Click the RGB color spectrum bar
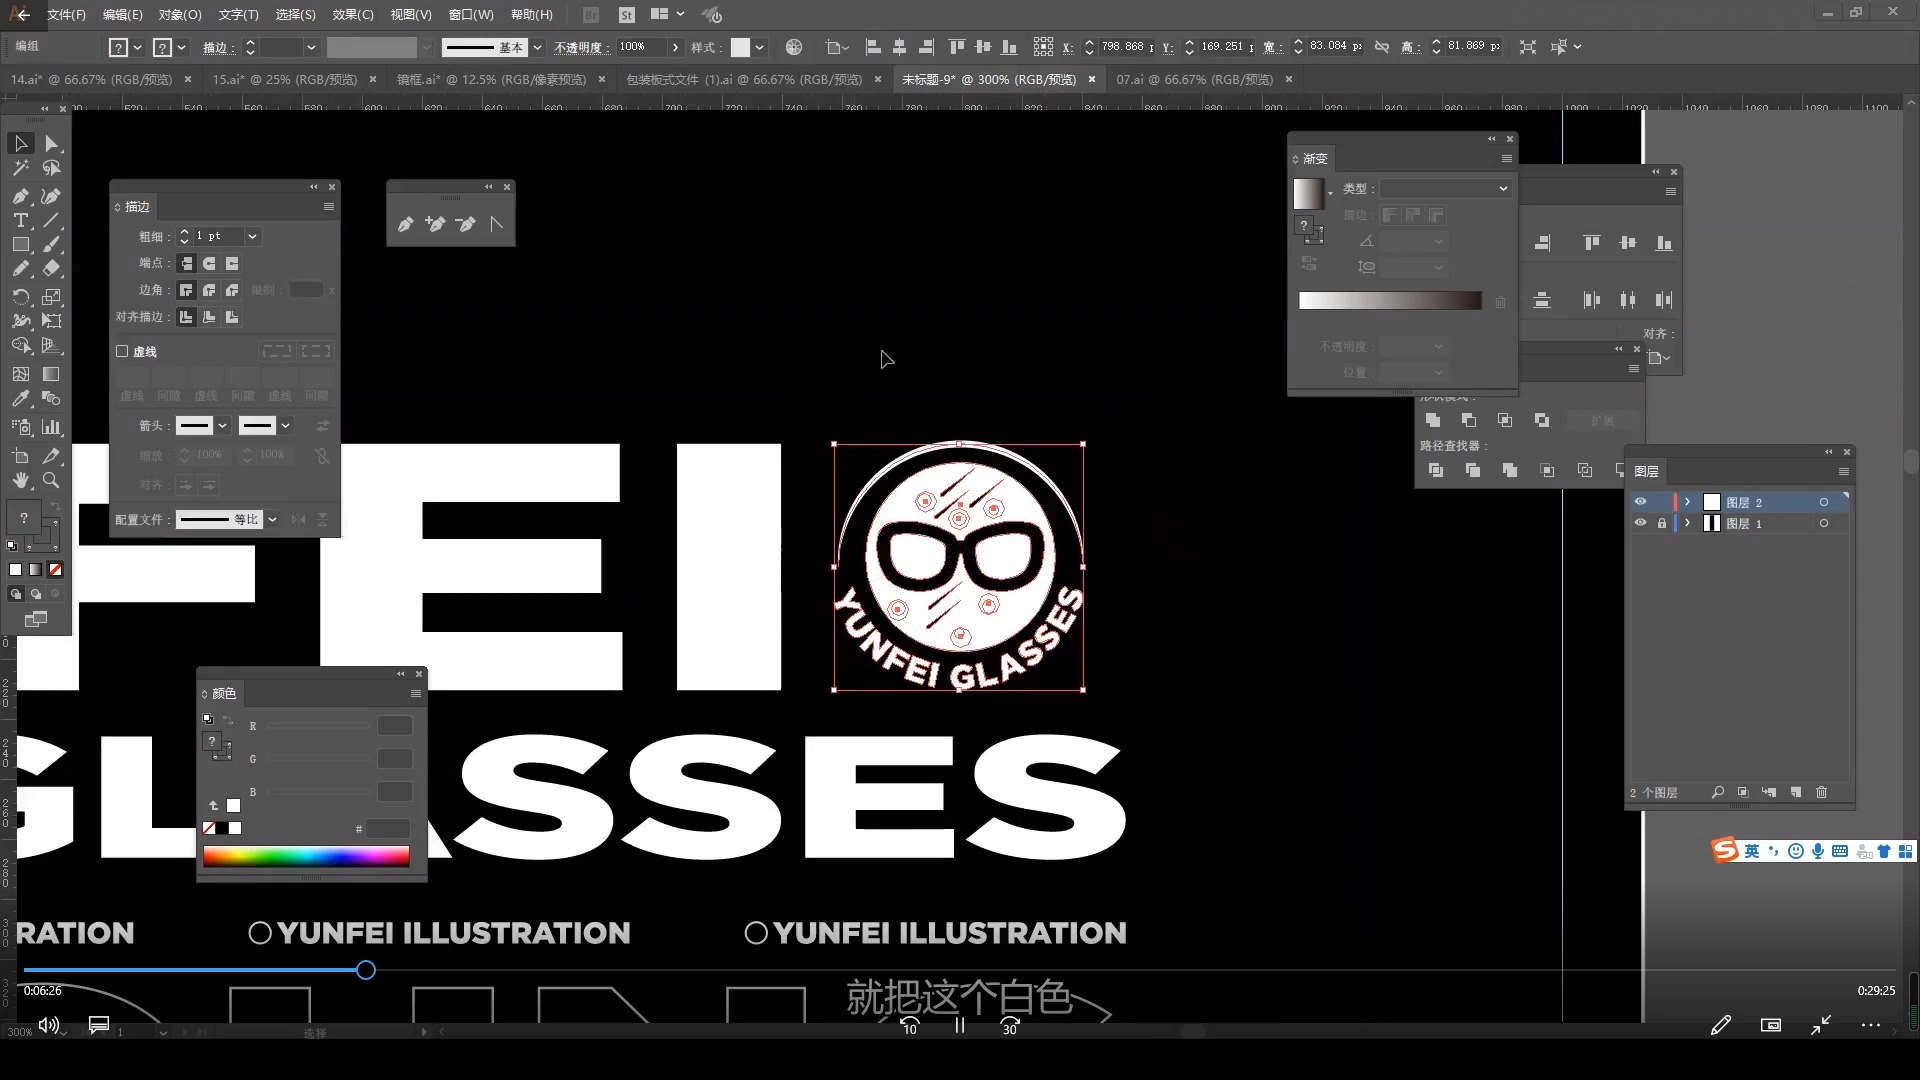Viewport: 1920px width, 1080px height. [306, 856]
